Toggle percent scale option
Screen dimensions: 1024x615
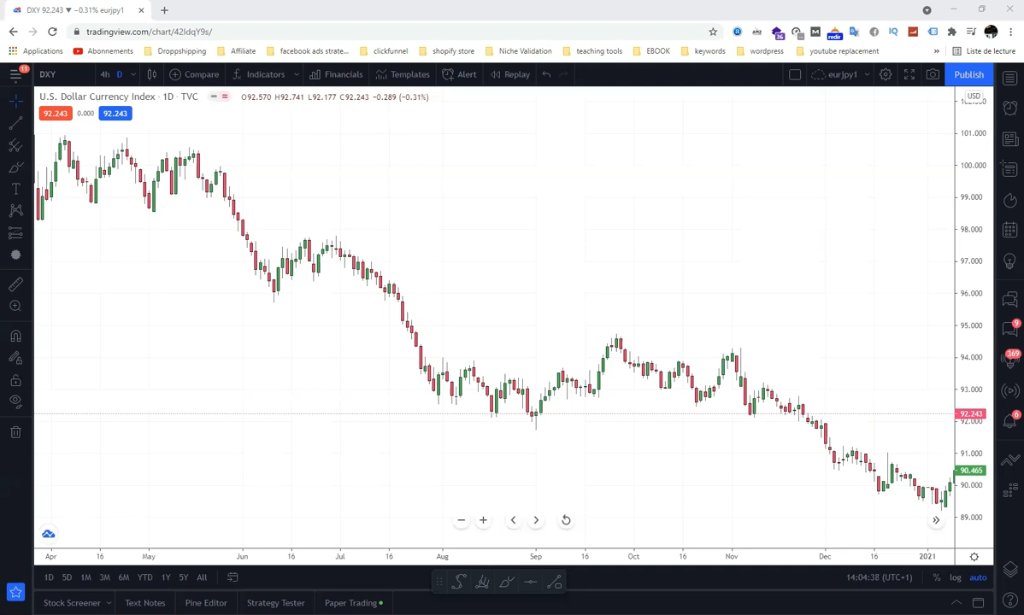(x=936, y=577)
